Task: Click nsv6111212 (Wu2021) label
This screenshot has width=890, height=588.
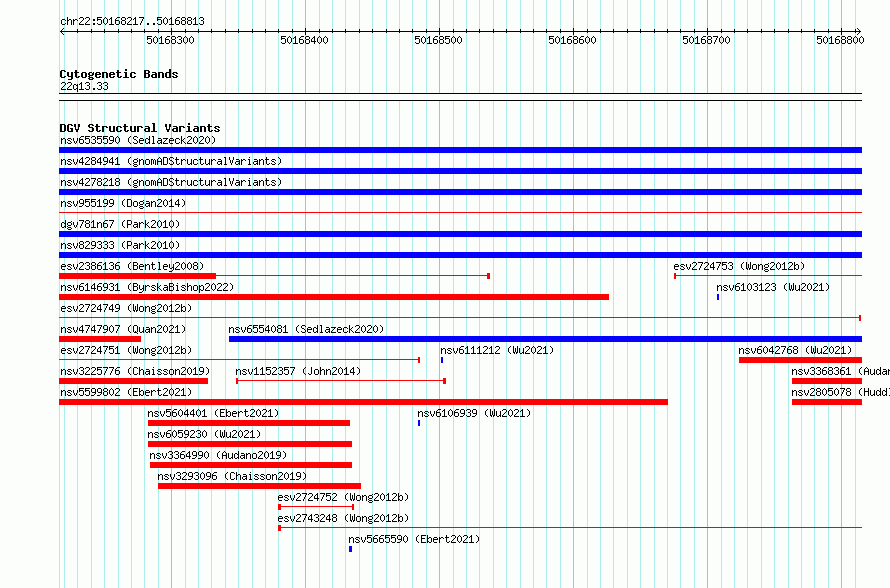Action: tap(497, 350)
